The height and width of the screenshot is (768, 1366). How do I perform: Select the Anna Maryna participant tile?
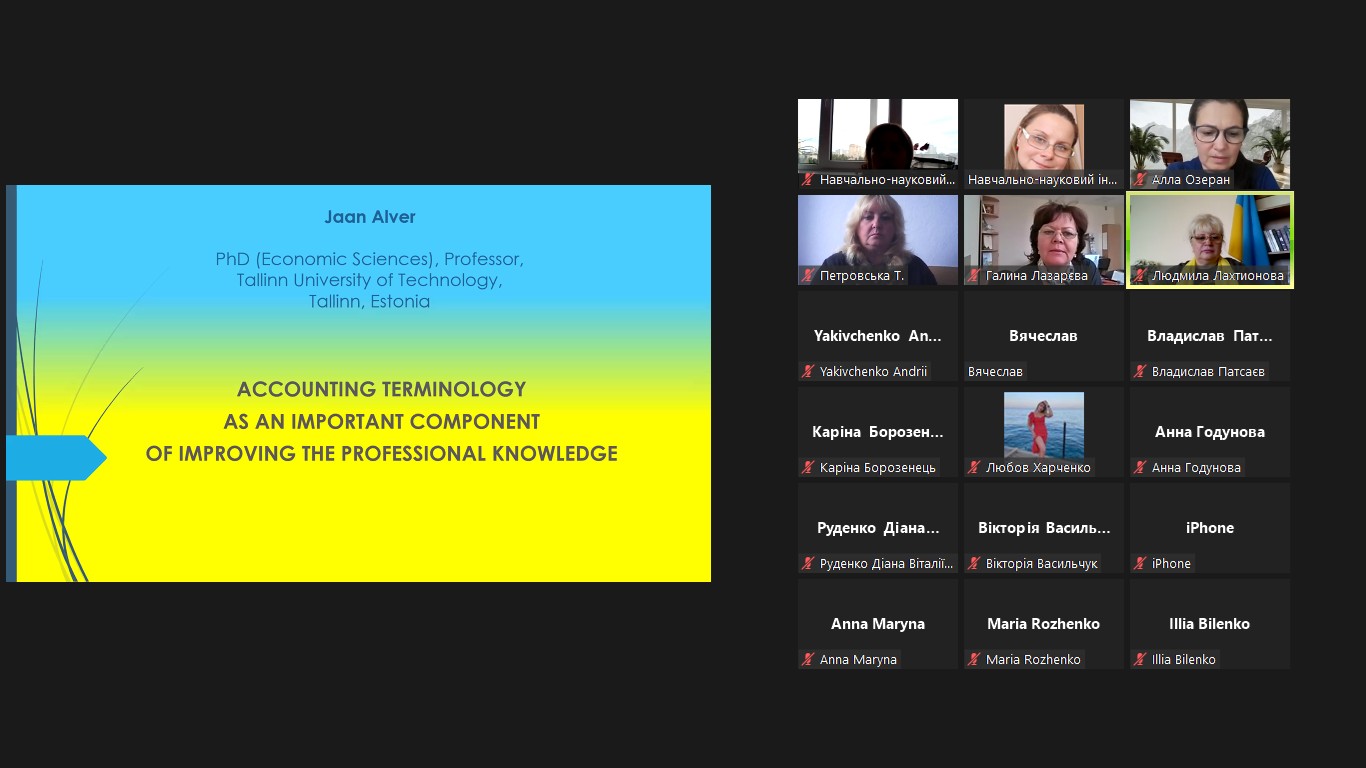coord(877,624)
